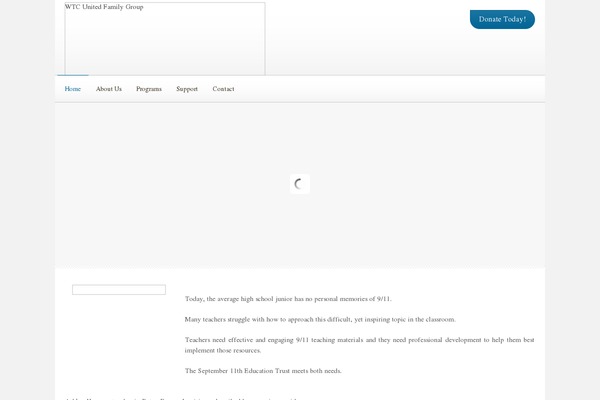Click the loading spinner in the slideshow
The height and width of the screenshot is (400, 600).
300,184
